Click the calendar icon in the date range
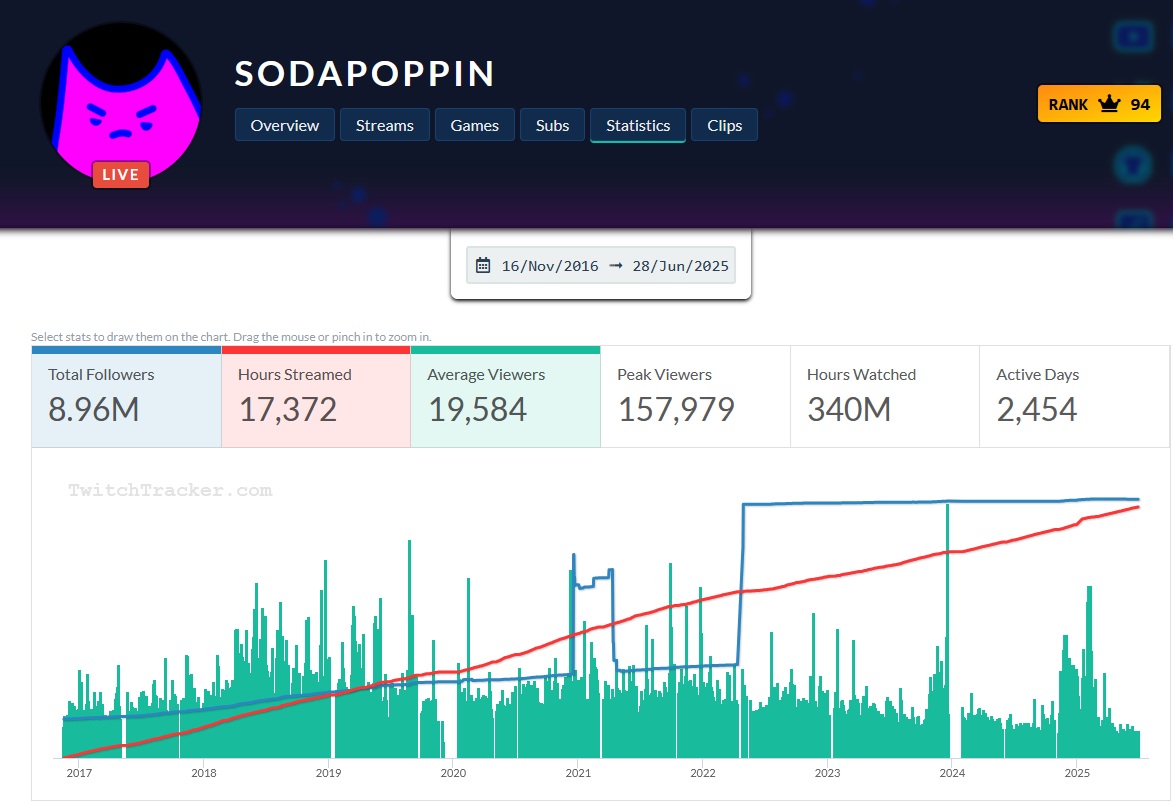 (x=483, y=266)
